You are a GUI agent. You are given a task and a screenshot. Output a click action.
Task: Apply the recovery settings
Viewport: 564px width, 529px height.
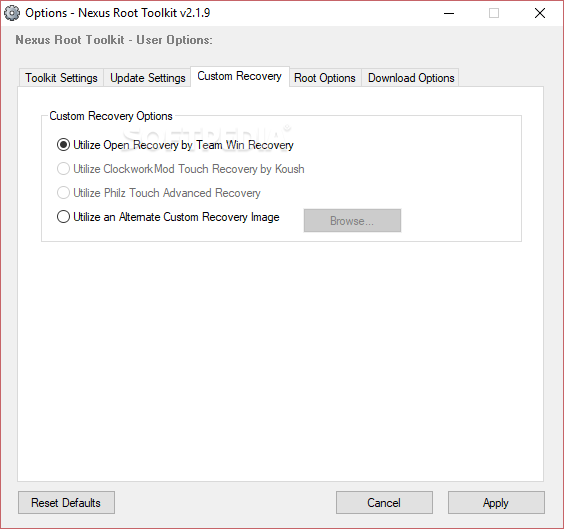(496, 502)
